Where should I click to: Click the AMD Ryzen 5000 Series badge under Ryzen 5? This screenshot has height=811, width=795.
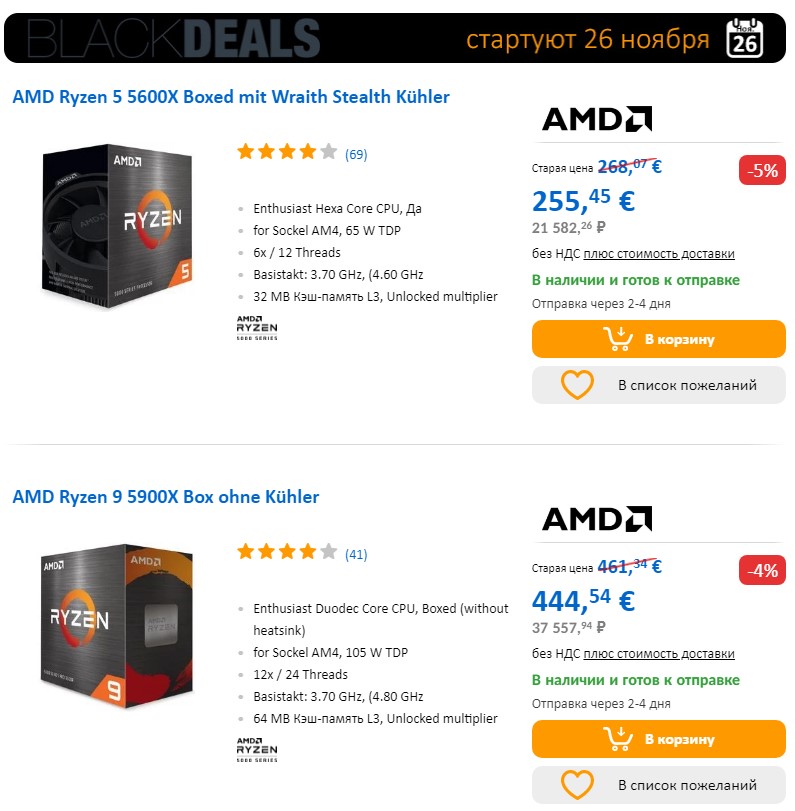coord(257,328)
